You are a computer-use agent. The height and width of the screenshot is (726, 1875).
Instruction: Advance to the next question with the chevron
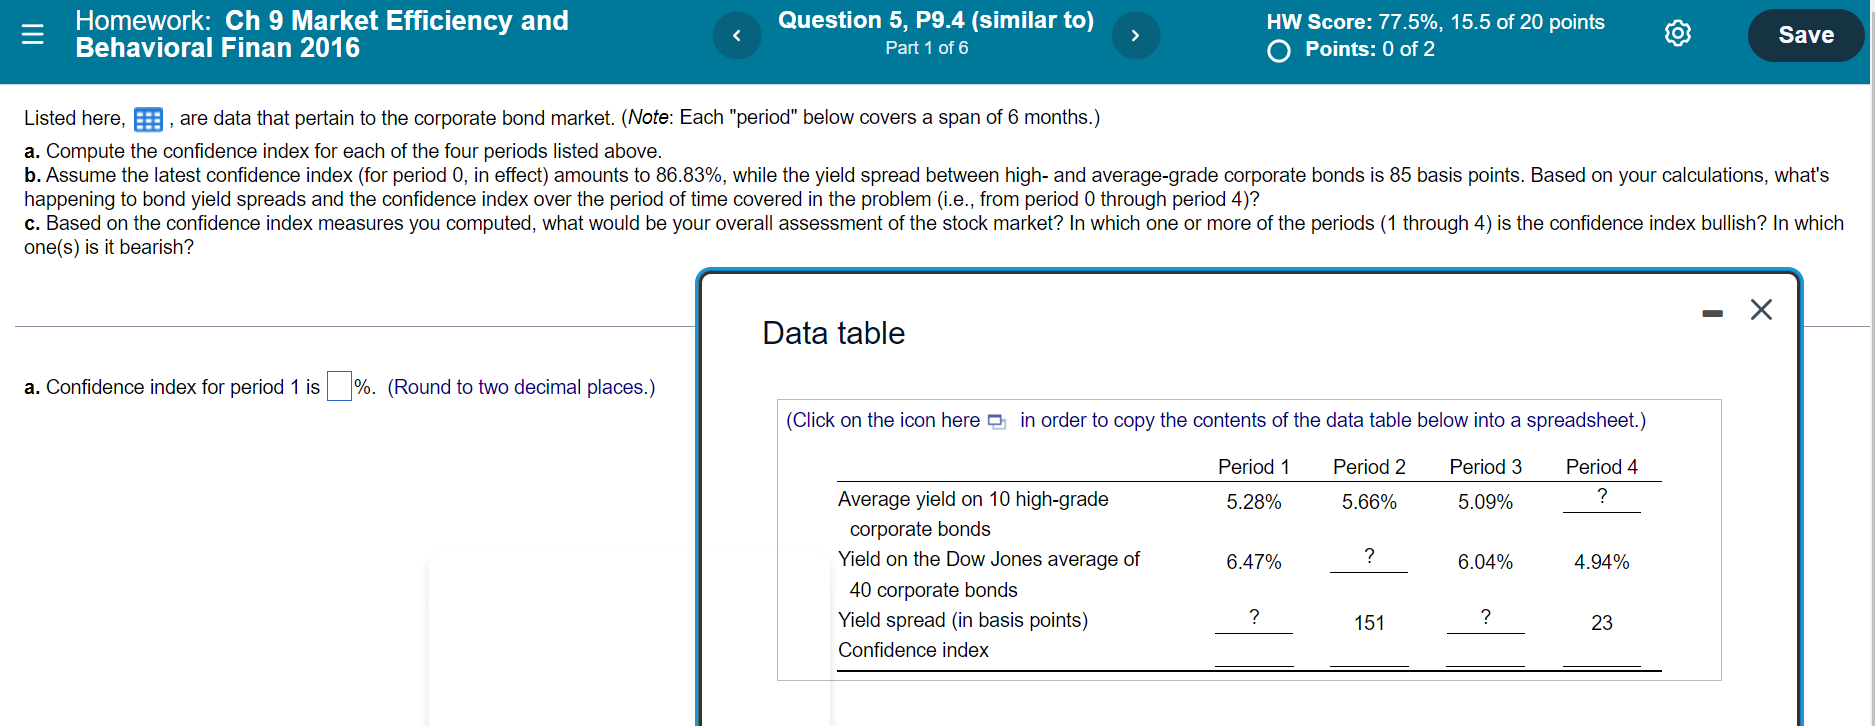1136,34
